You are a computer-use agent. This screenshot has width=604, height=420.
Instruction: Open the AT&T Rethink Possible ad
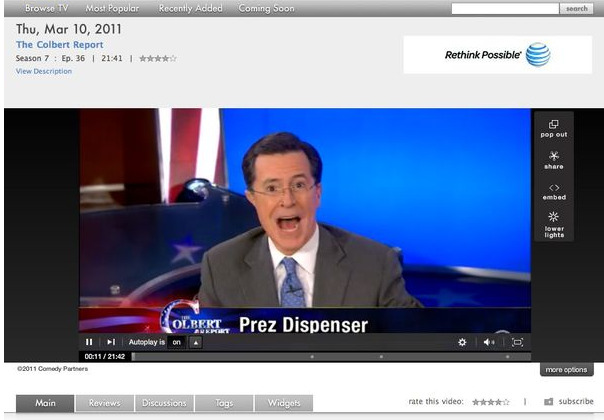(x=498, y=55)
